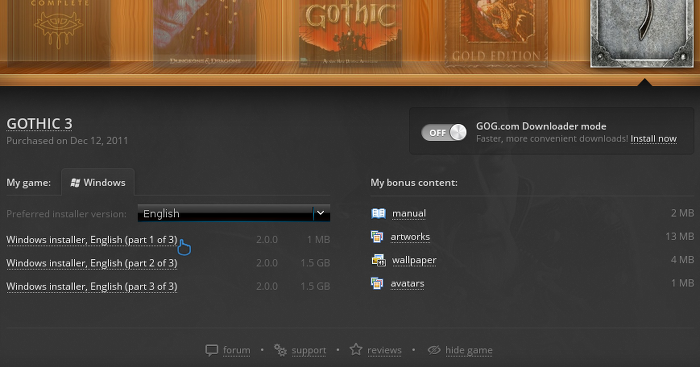Download Windows installer English part 2 of 3
This screenshot has width=700, height=367.
click(x=92, y=263)
